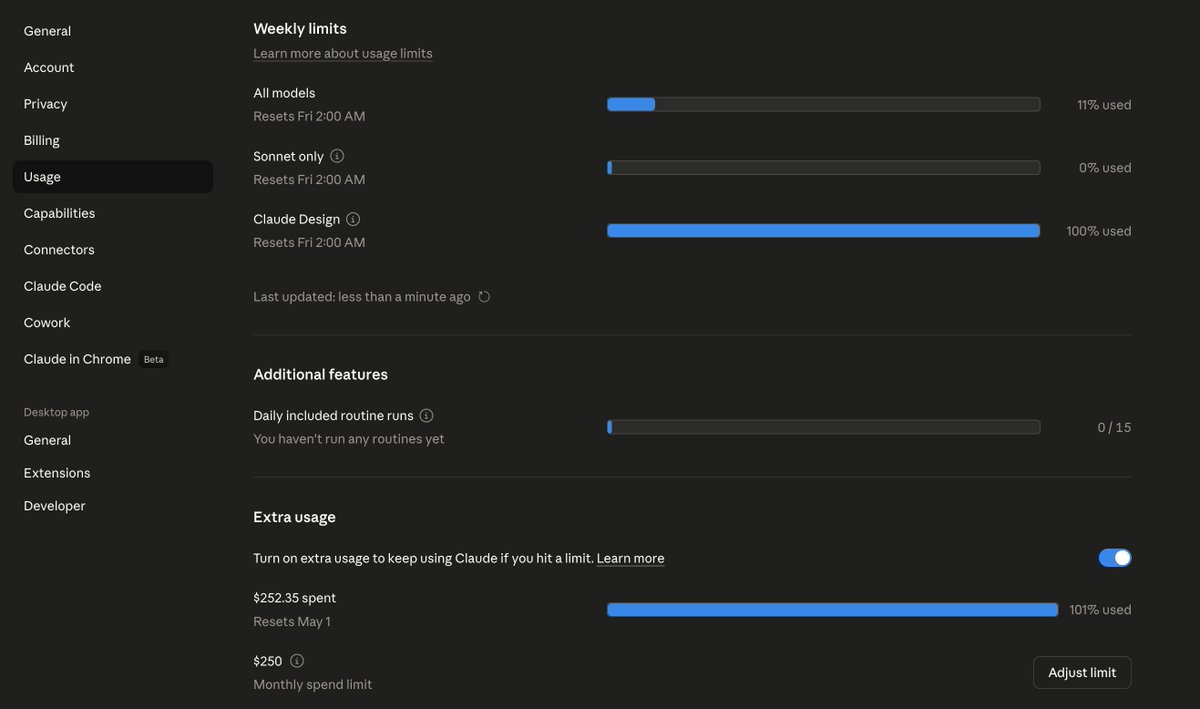
Task: Click the All models usage progress bar
Action: pyautogui.click(x=823, y=104)
